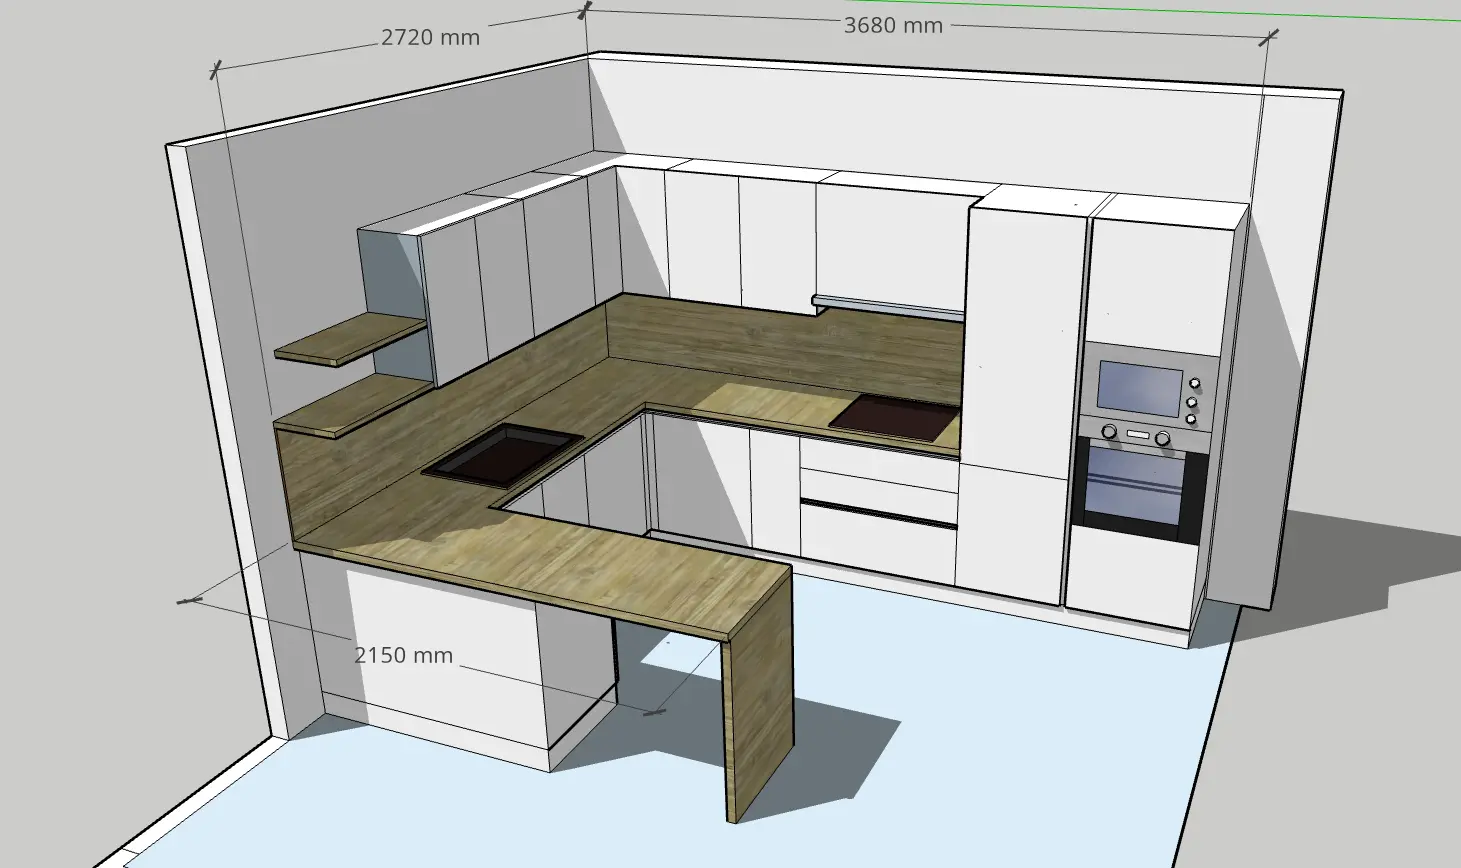The height and width of the screenshot is (868, 1461).
Task: Select the 3680 mm dimension label
Action: tap(893, 26)
